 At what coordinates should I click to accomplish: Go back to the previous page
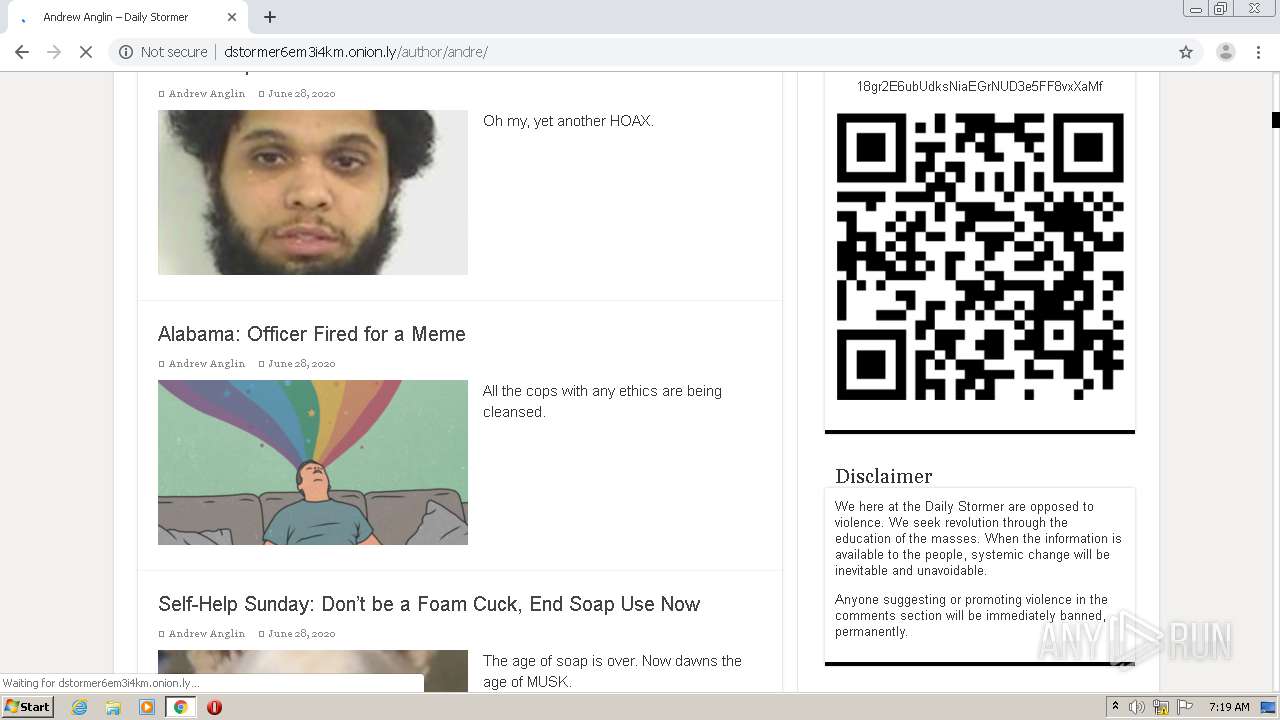pyautogui.click(x=22, y=52)
